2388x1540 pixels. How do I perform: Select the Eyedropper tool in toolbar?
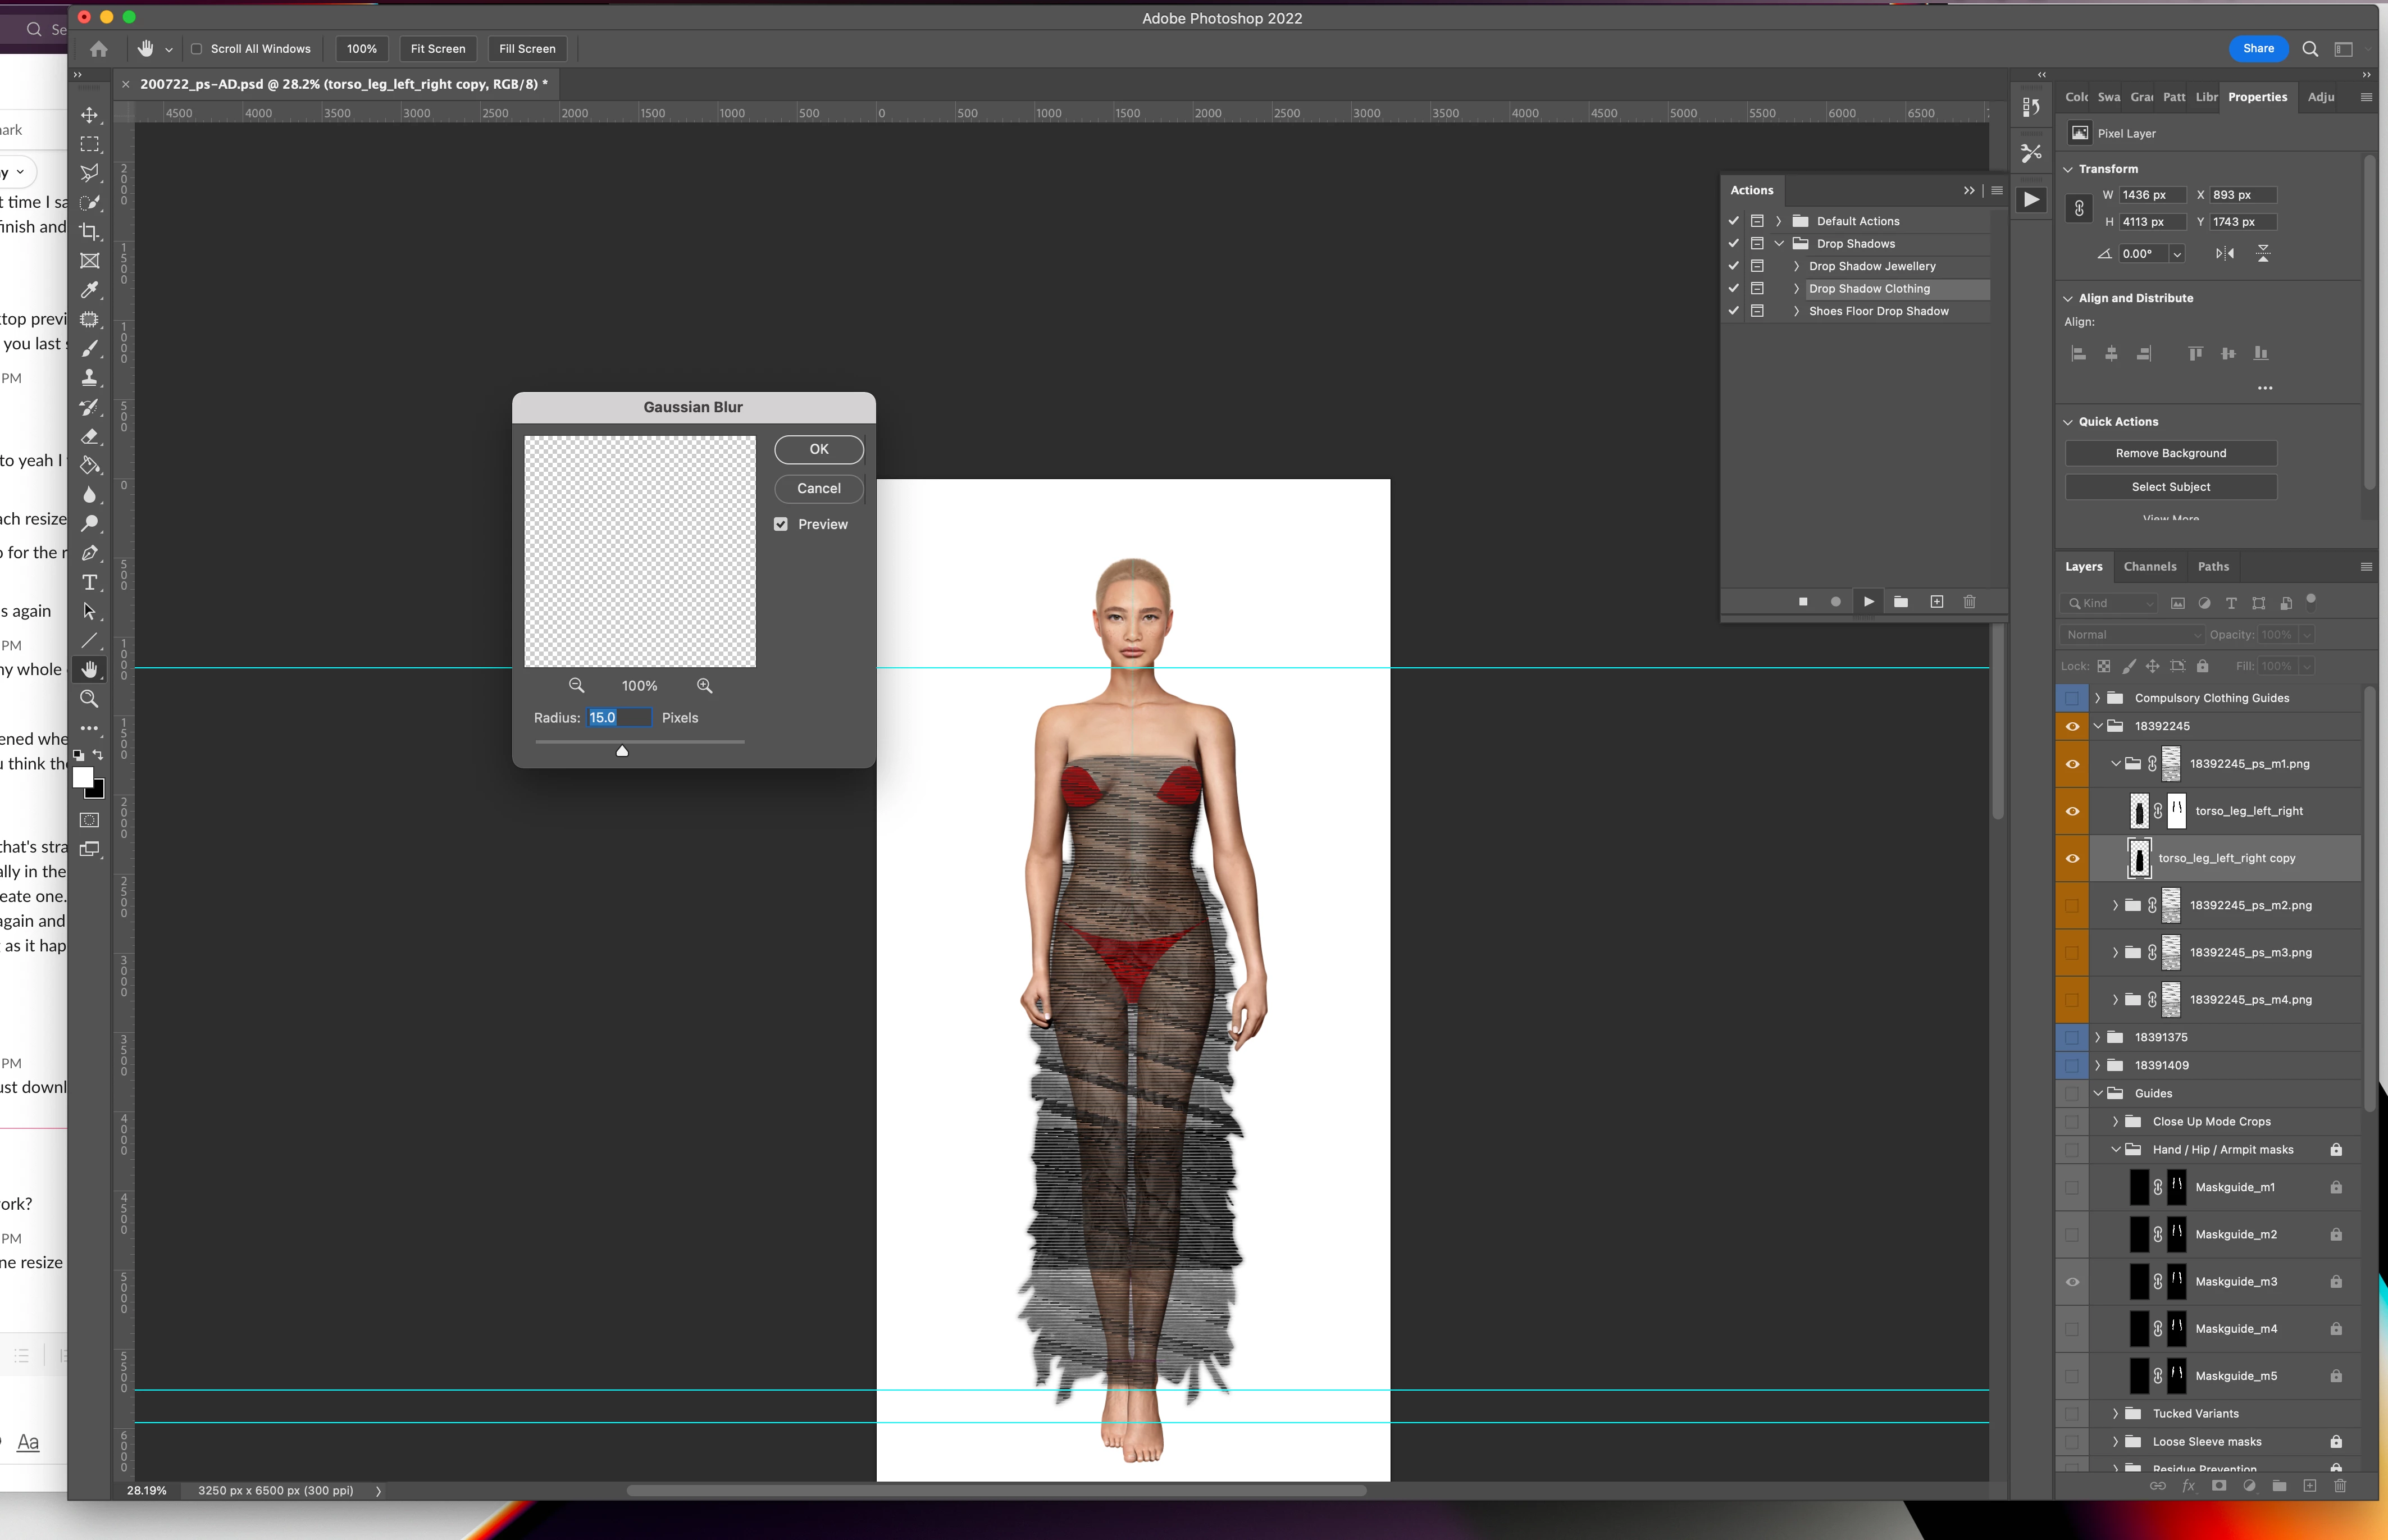(90, 290)
